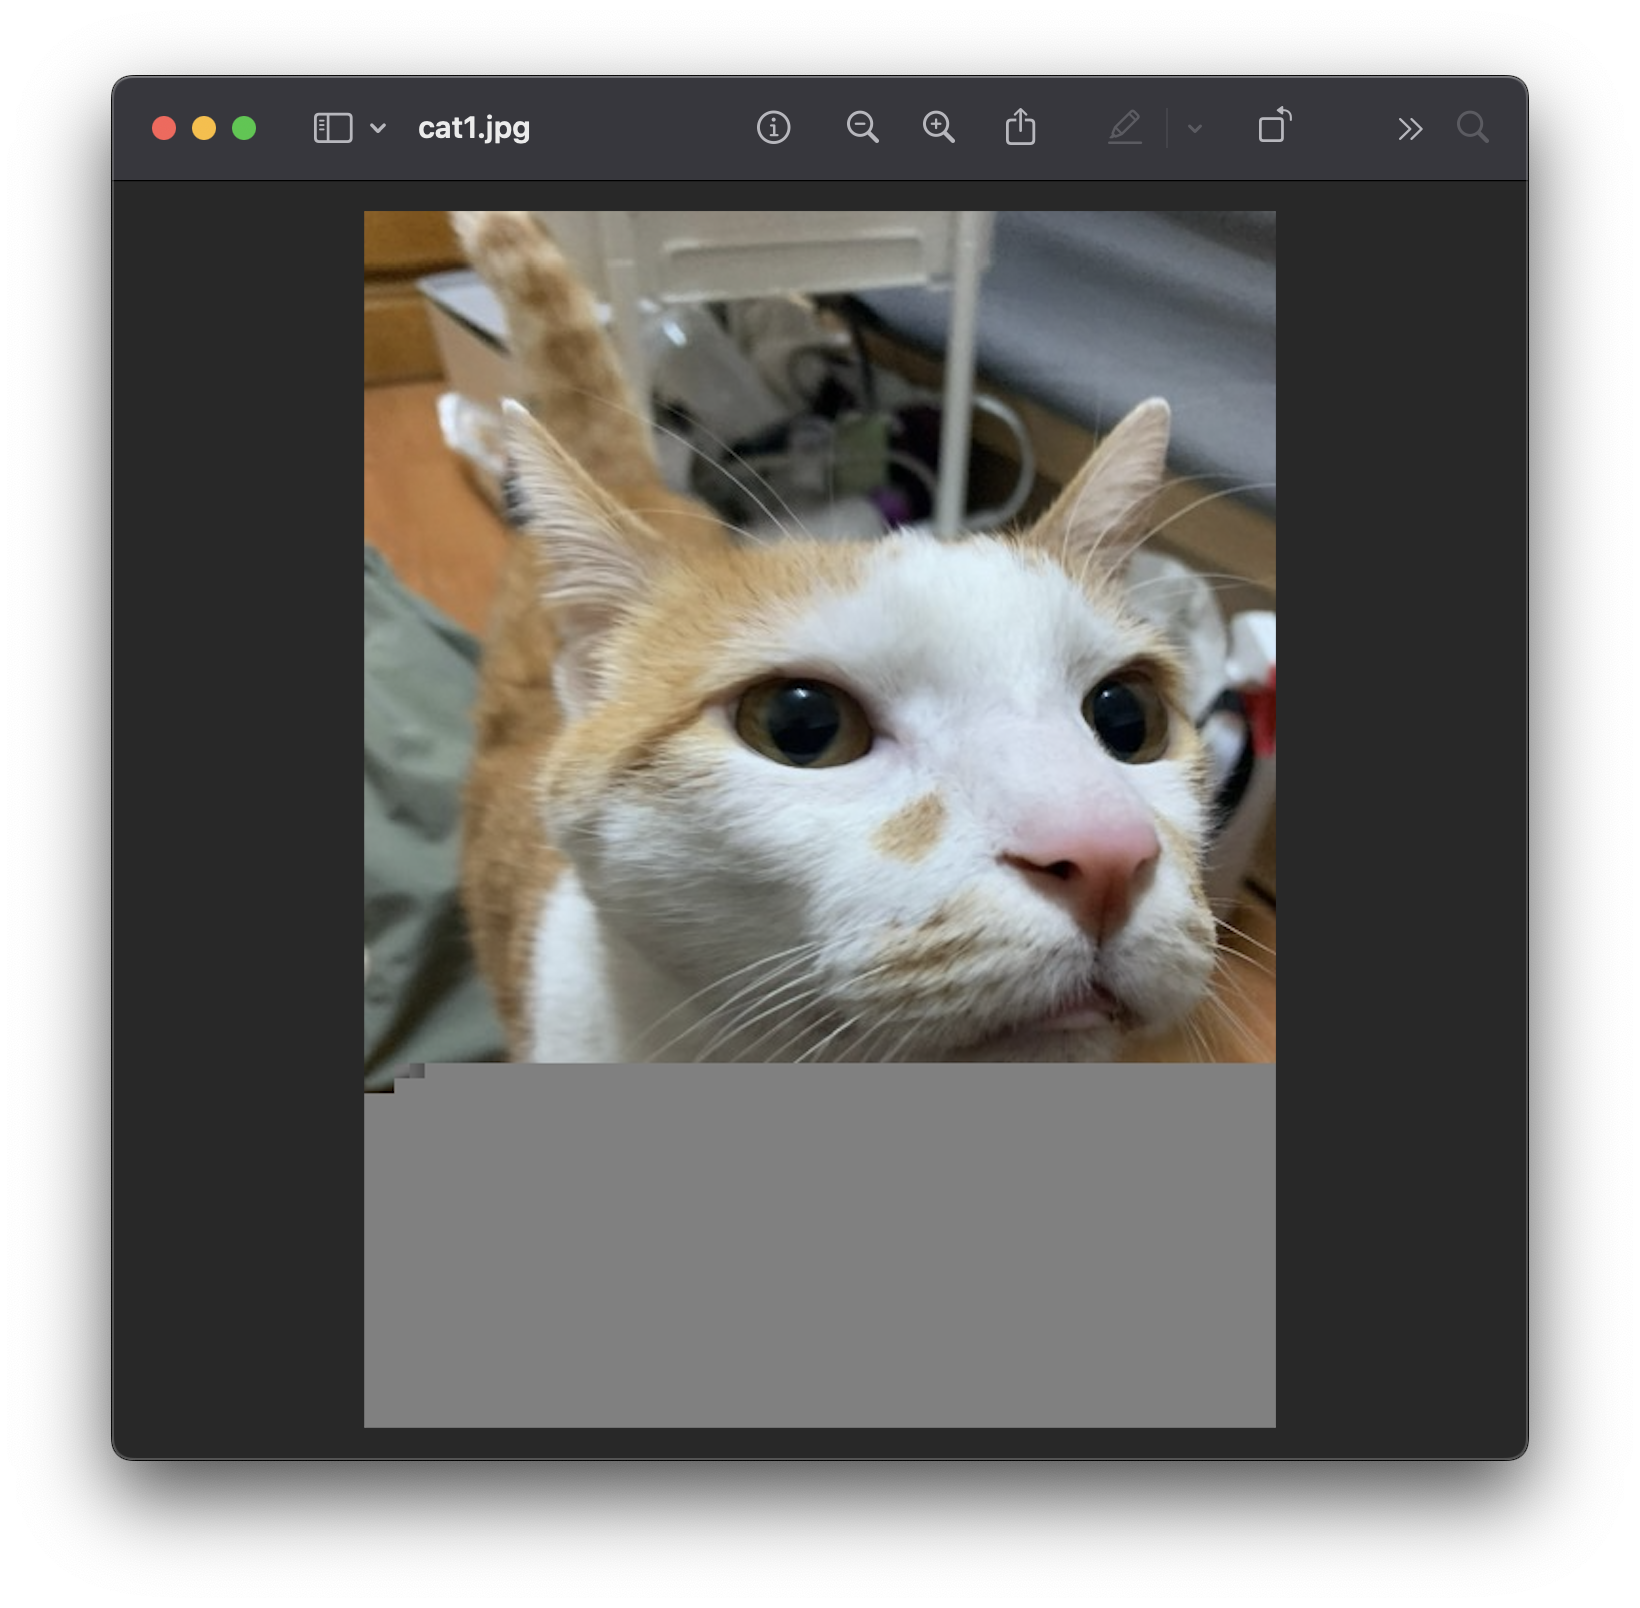Image resolution: width=1640 pixels, height=1608 pixels.
Task: Show hidden toolbar items with double chevron
Action: (1410, 129)
